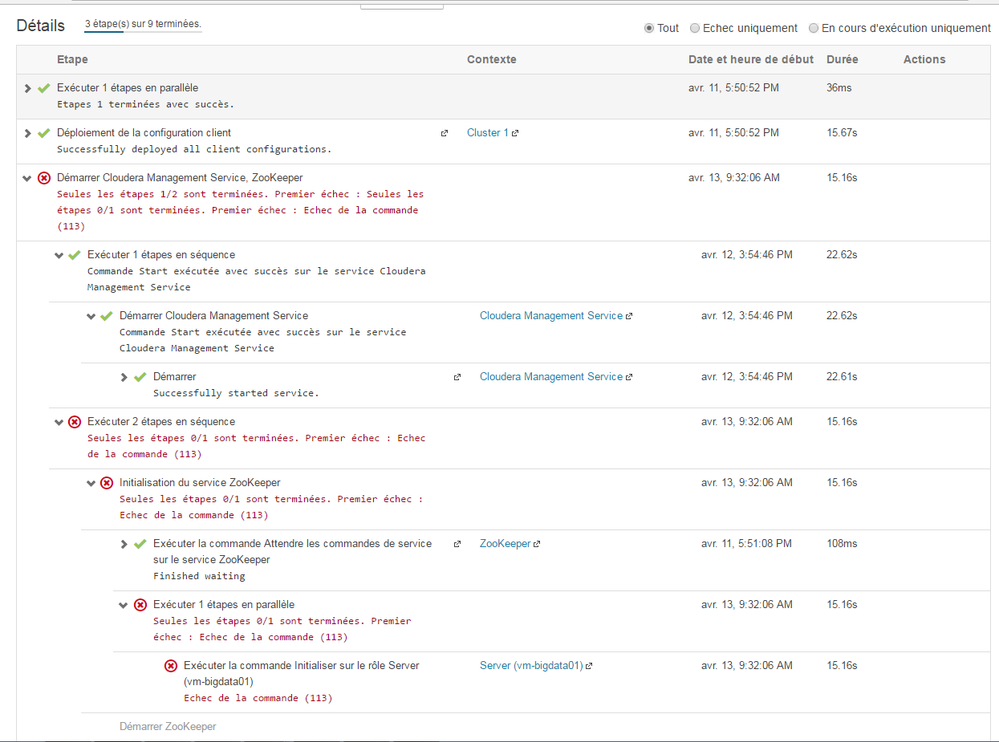Click external link icon next to ZooKeeper context
999x742 pixels.
coord(537,544)
